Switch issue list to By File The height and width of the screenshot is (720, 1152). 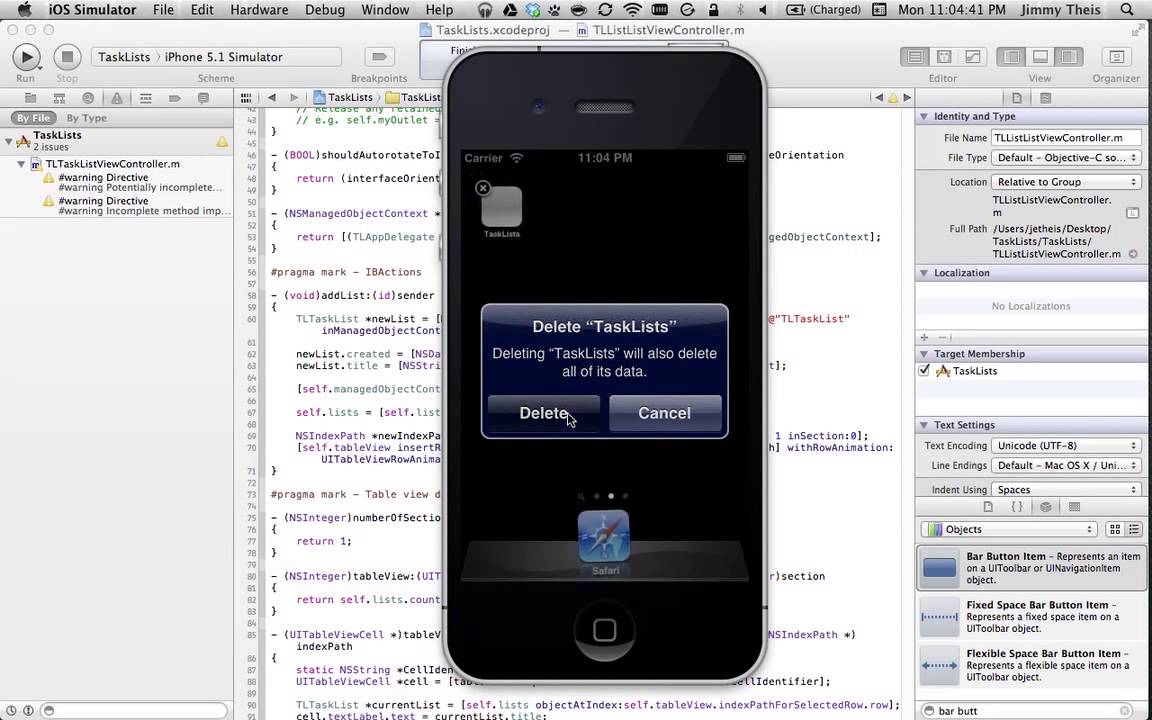coord(33,118)
